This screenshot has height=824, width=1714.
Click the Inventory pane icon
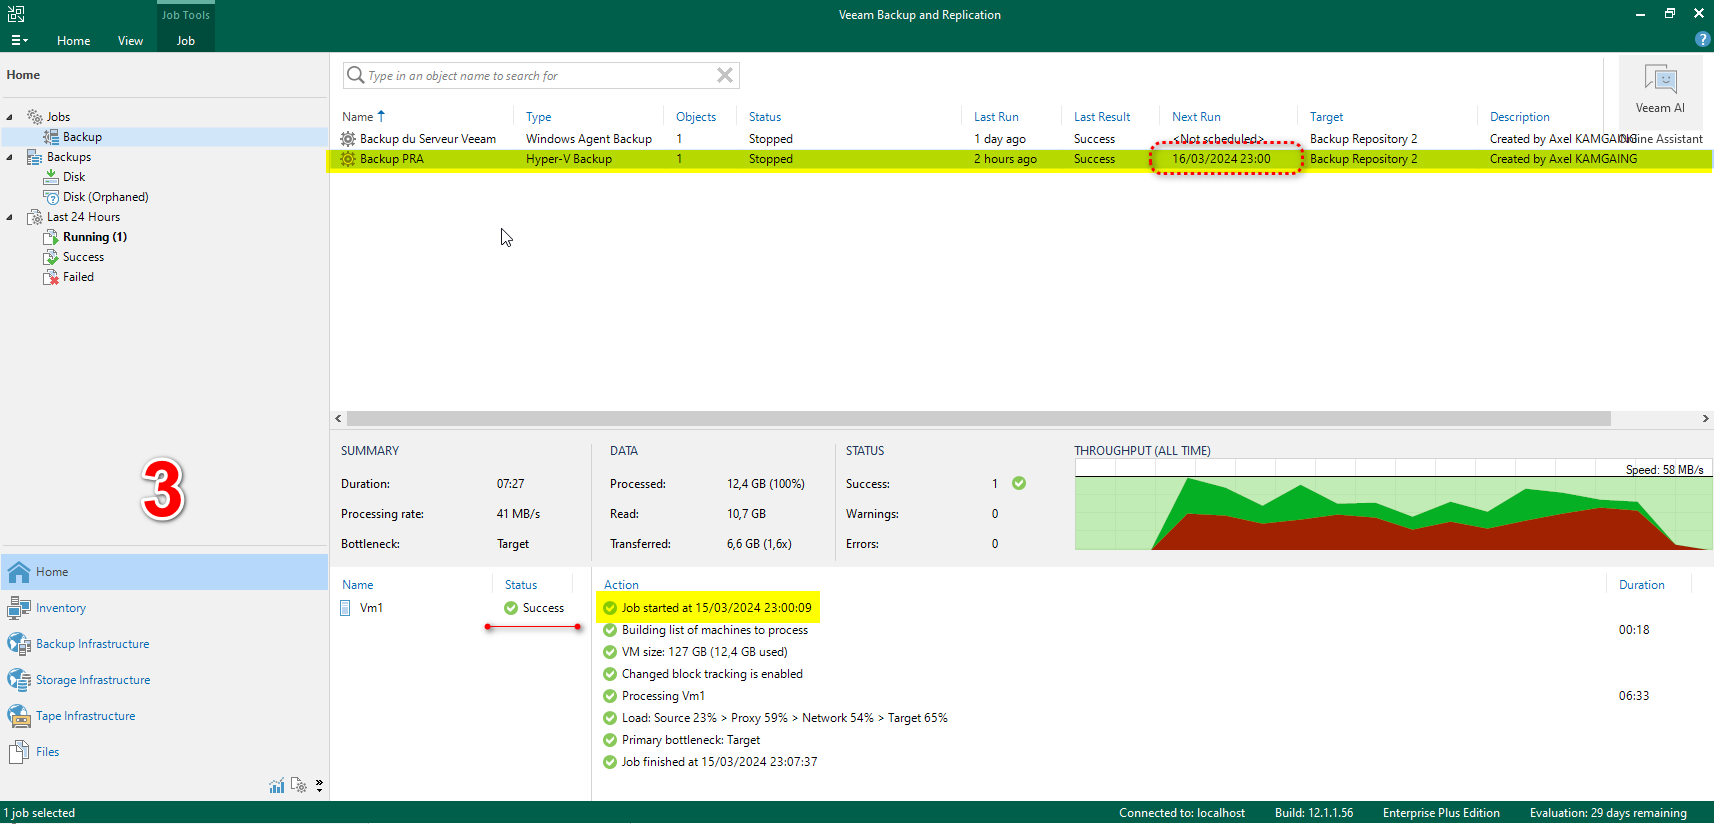[x=19, y=608]
